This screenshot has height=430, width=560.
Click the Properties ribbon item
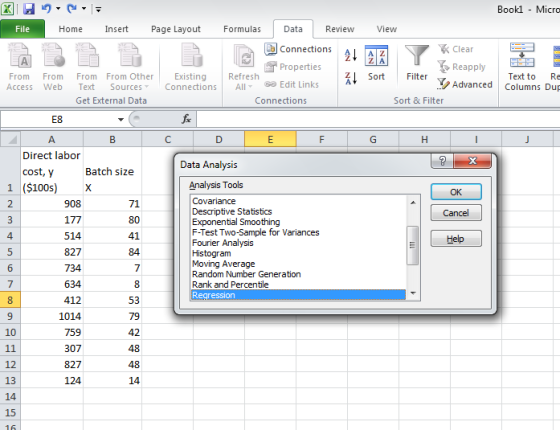coord(293,67)
